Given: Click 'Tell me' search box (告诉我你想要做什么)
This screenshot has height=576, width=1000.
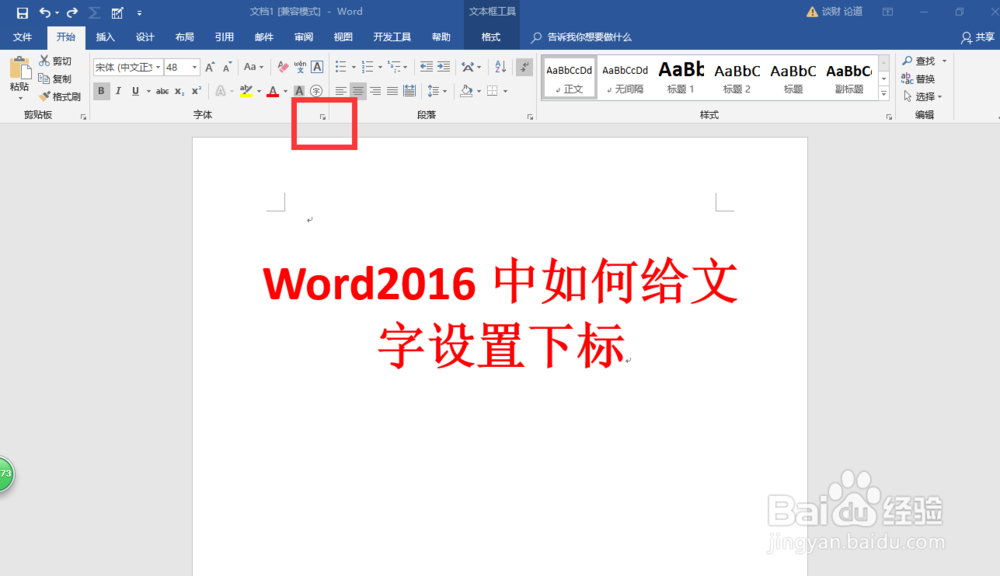Looking at the screenshot, I should pos(580,37).
